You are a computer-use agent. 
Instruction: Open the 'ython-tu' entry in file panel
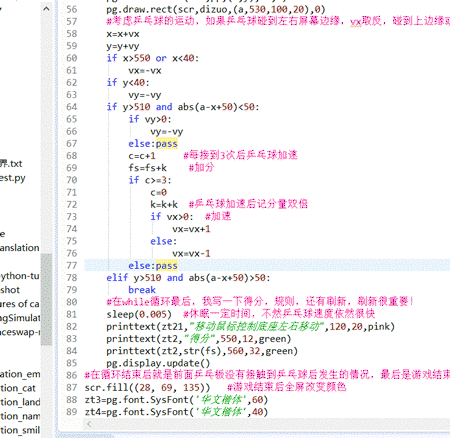pyautogui.click(x=20, y=276)
